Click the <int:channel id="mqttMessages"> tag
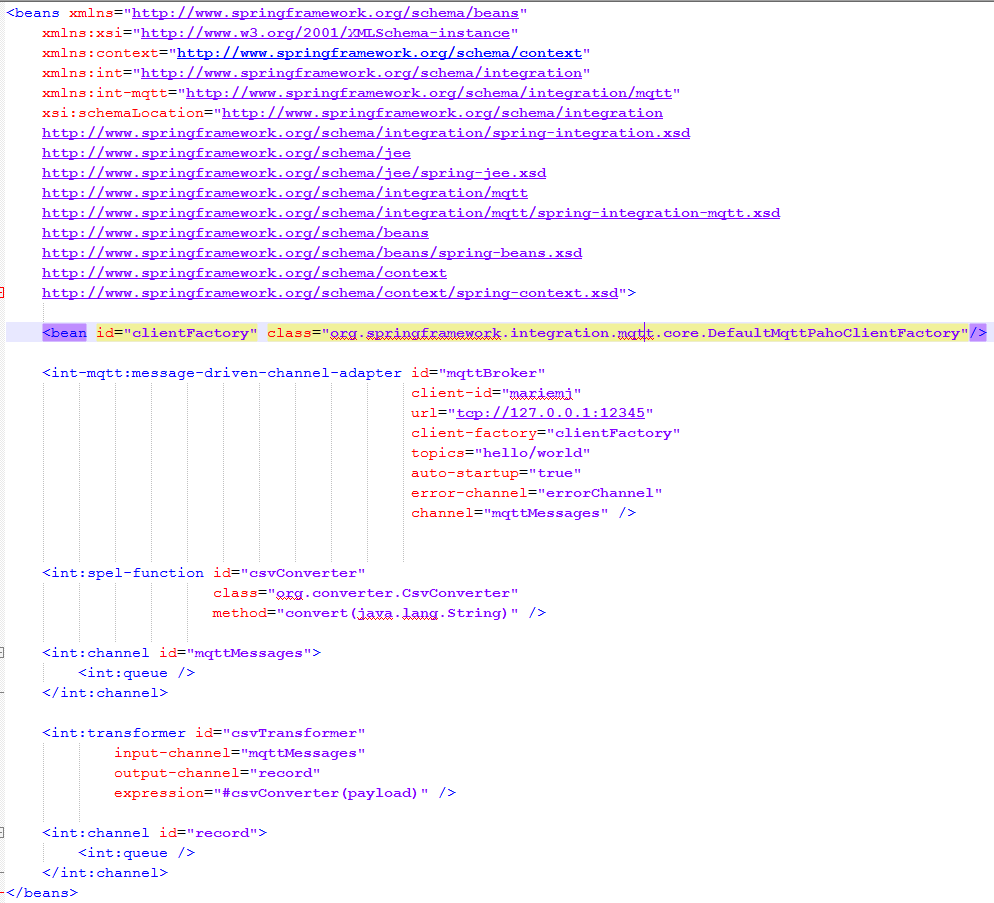The height and width of the screenshot is (903, 994). pos(181,653)
